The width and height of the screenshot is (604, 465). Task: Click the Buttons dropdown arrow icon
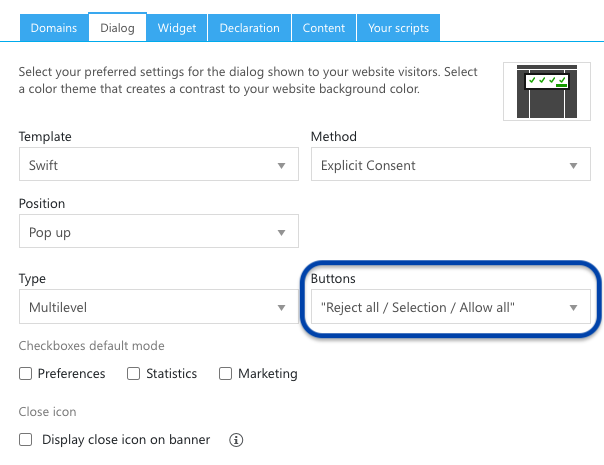pyautogui.click(x=574, y=307)
